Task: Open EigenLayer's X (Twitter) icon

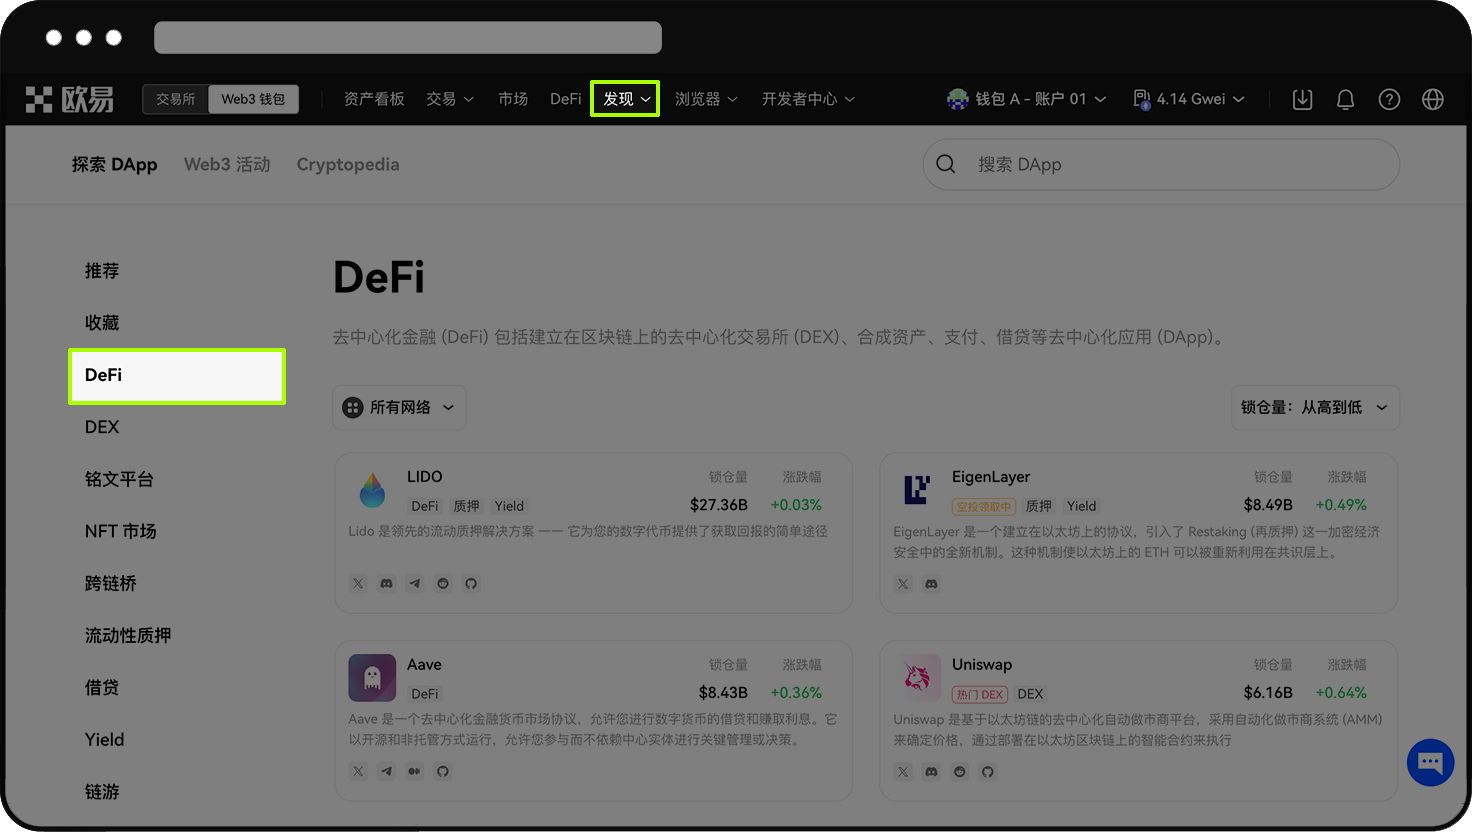Action: (903, 583)
